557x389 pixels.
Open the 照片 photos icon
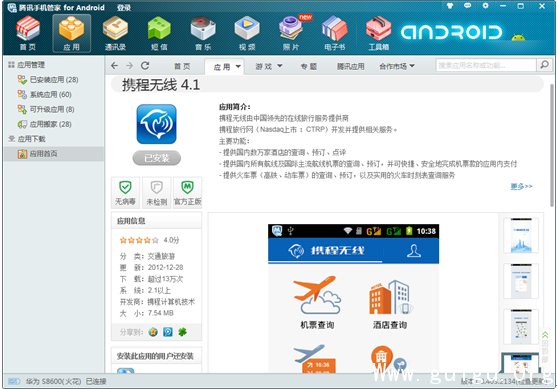pyautogui.click(x=291, y=33)
